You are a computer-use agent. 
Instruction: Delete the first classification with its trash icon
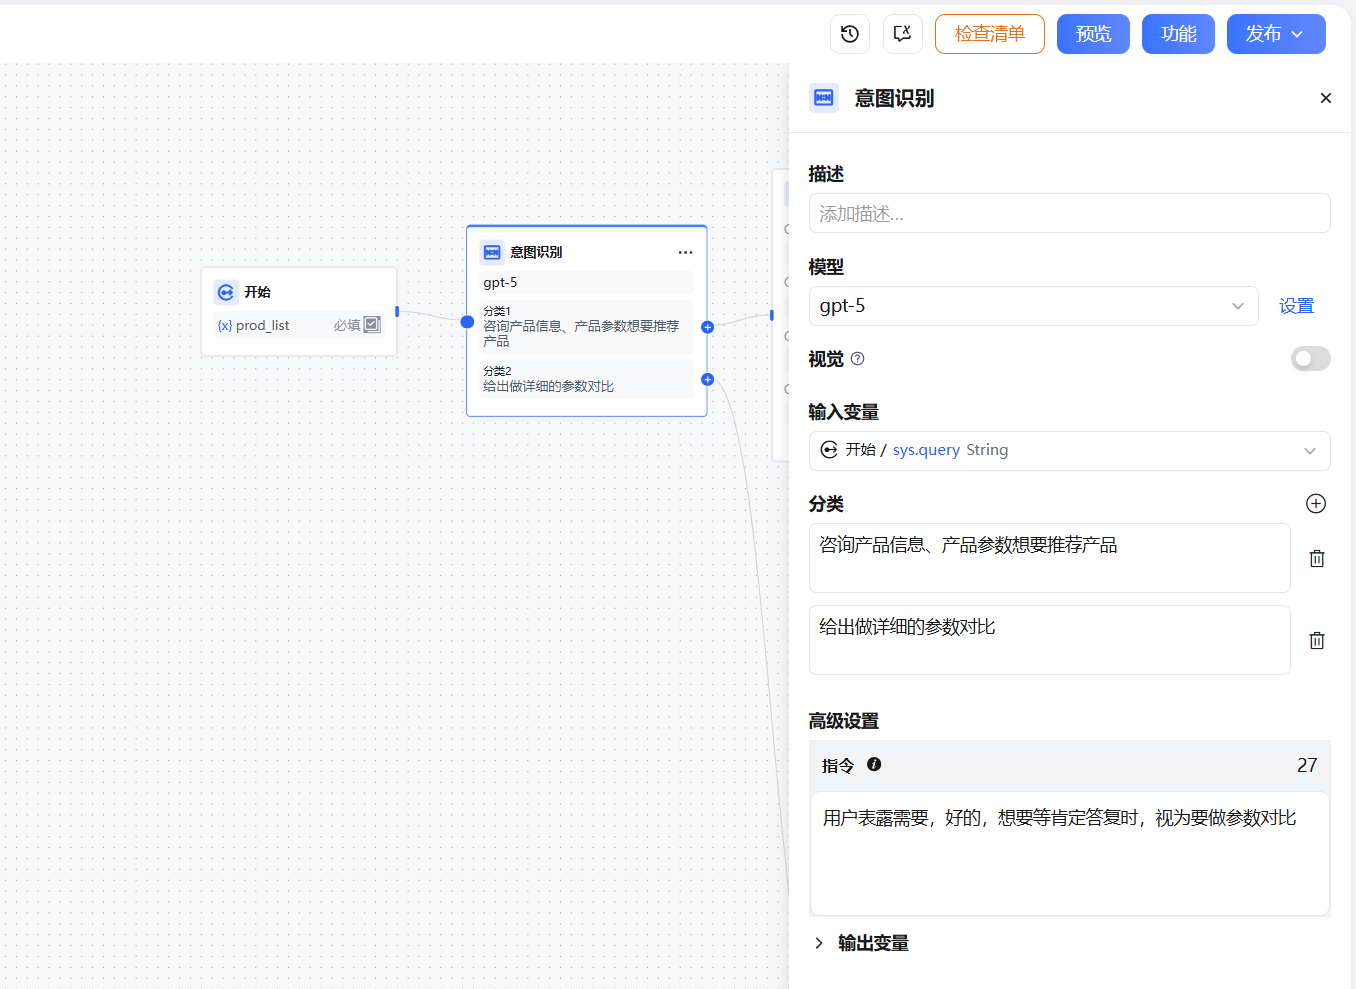(1317, 558)
